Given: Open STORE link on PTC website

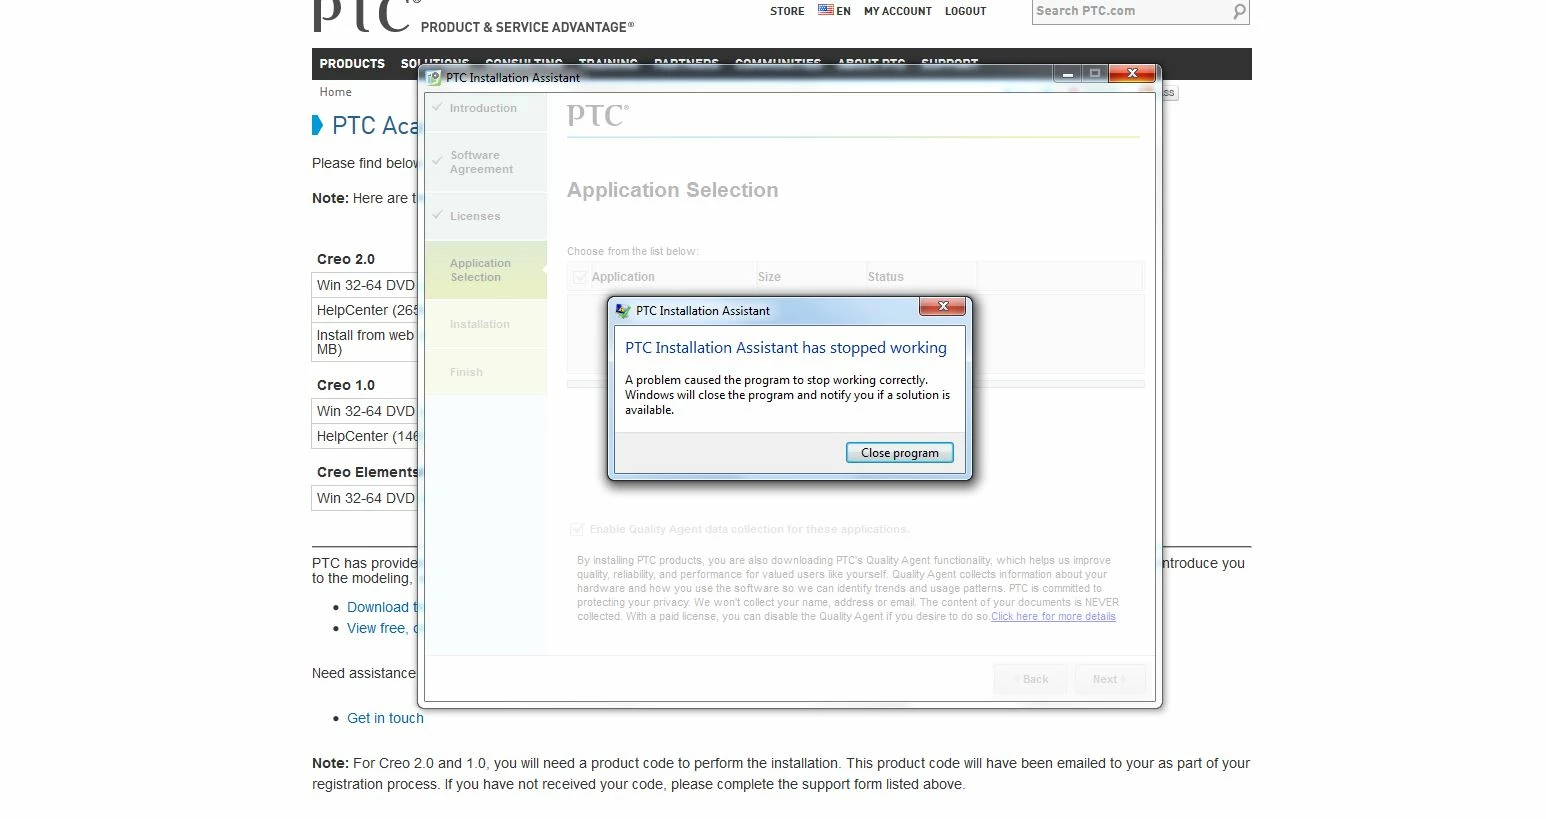Looking at the screenshot, I should point(787,11).
